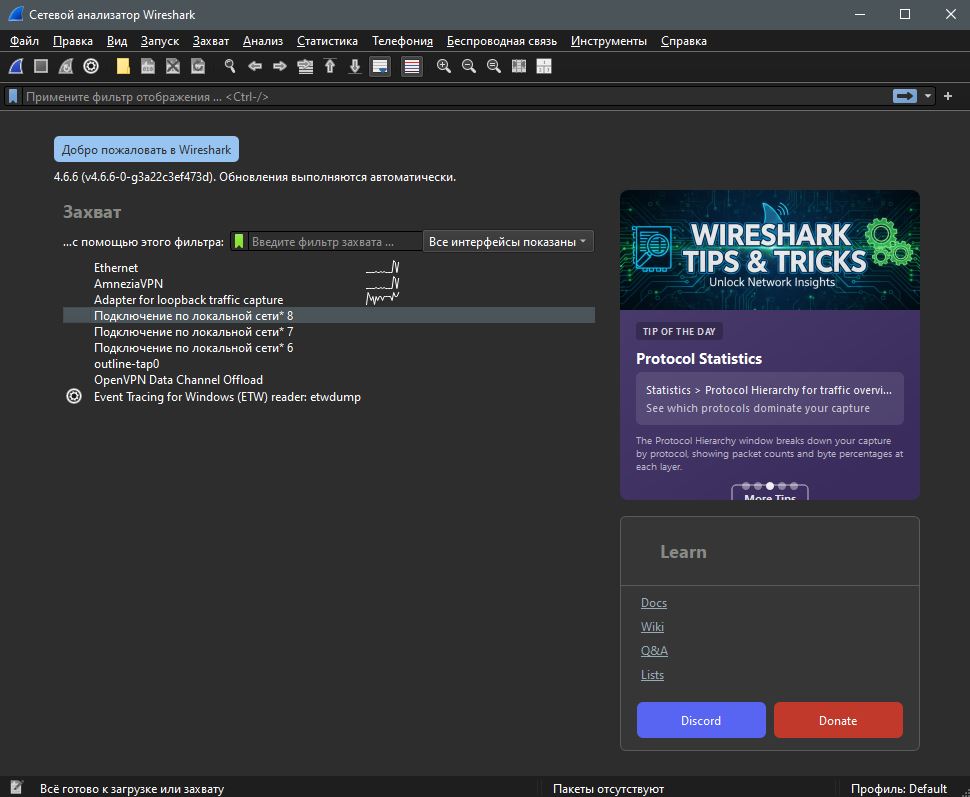Open the Запуск menu
Image resolution: width=970 pixels, height=797 pixels.
pos(160,41)
